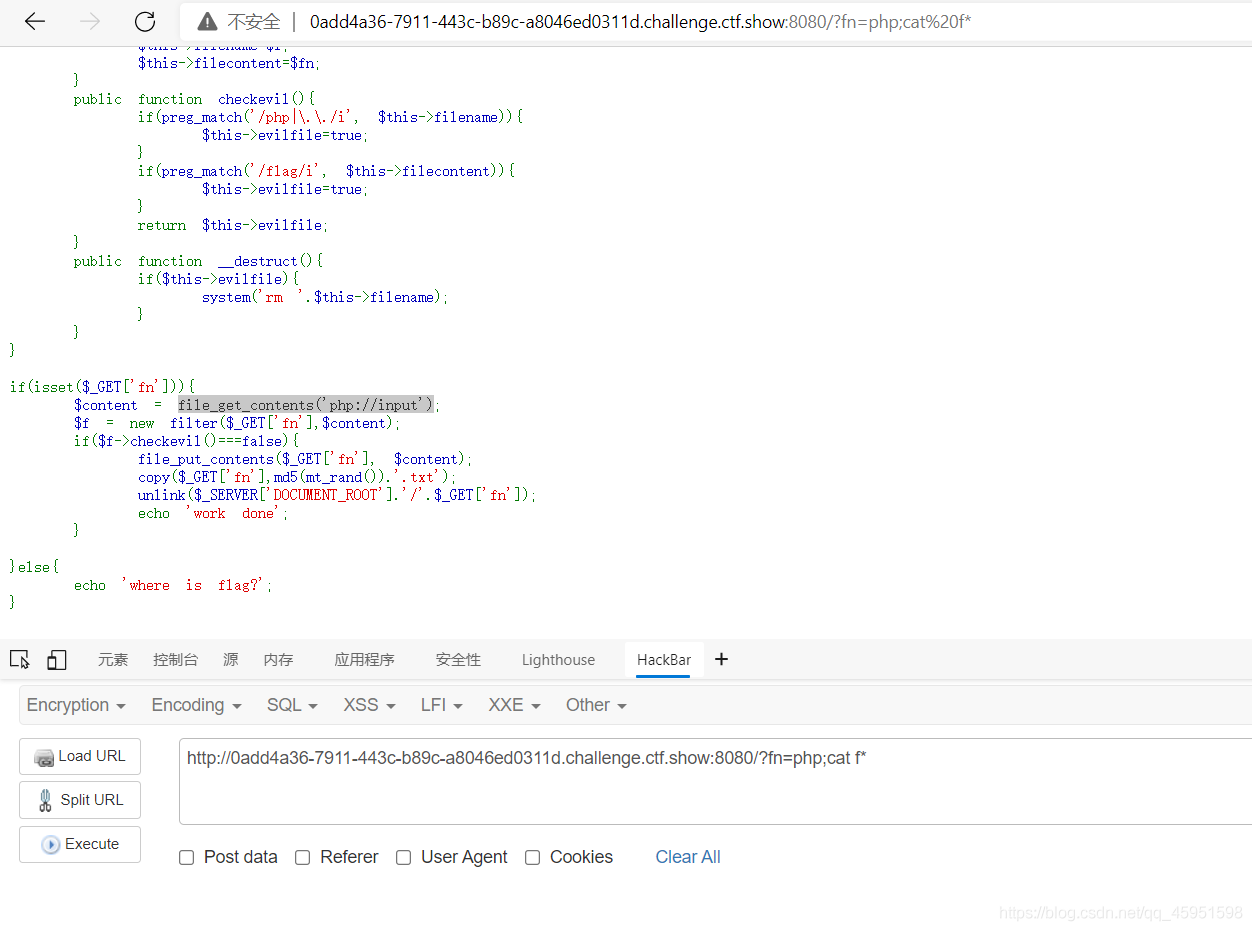Viewport: 1252px width, 931px height.
Task: Click the Load URL button
Action: coord(80,756)
